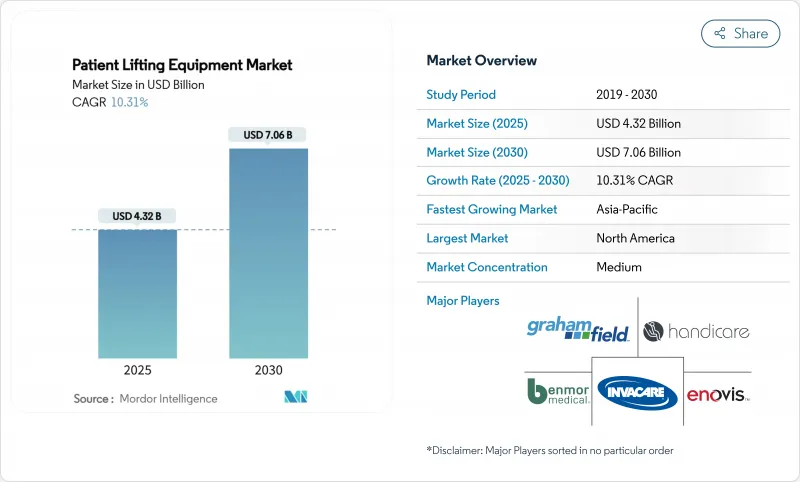800x482 pixels.
Task: Click the Patient Lifting Equipment Market title
Action: (182, 66)
